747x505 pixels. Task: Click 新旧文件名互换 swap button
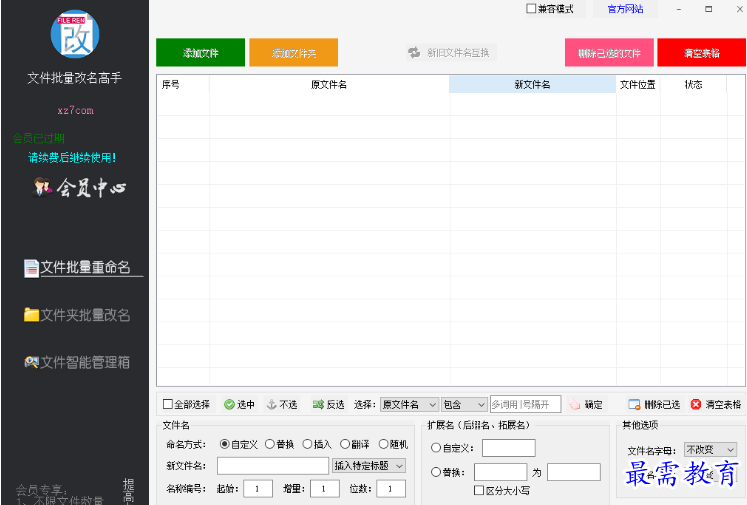pos(451,52)
